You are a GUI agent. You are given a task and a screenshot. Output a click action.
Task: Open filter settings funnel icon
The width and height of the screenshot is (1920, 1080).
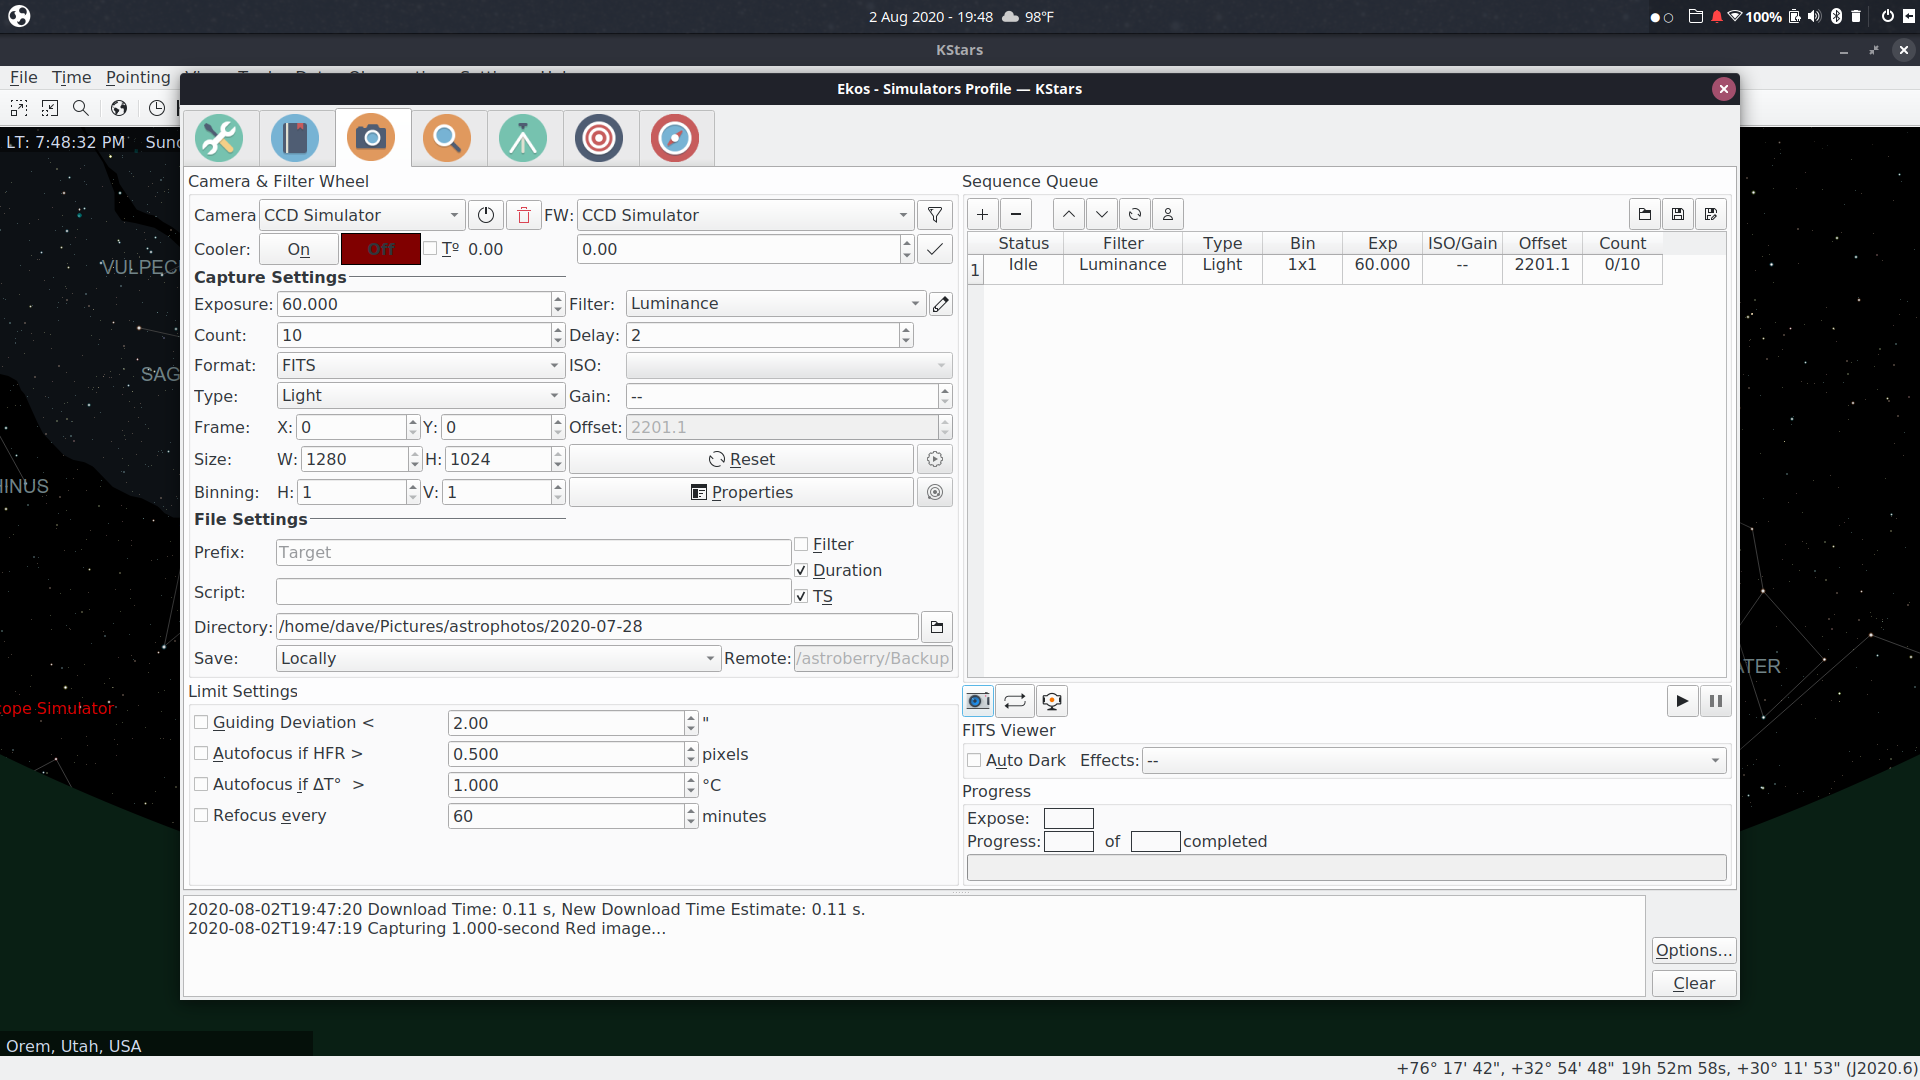pyautogui.click(x=935, y=215)
